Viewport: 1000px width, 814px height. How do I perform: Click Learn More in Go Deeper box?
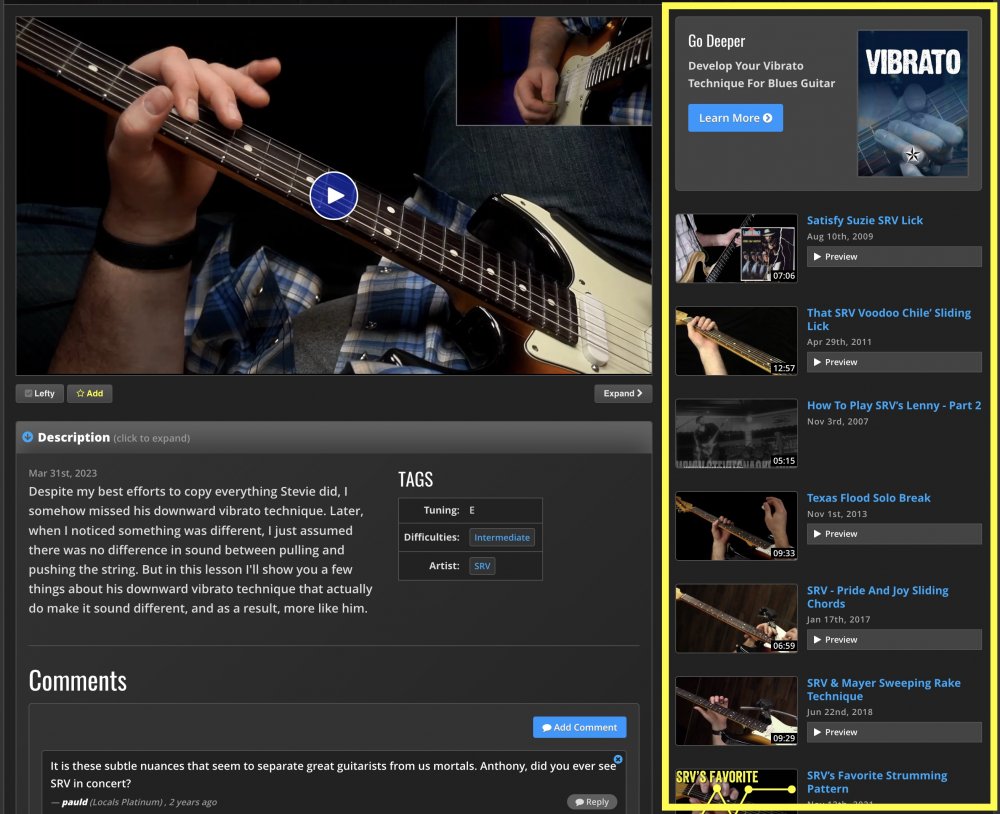(x=735, y=118)
